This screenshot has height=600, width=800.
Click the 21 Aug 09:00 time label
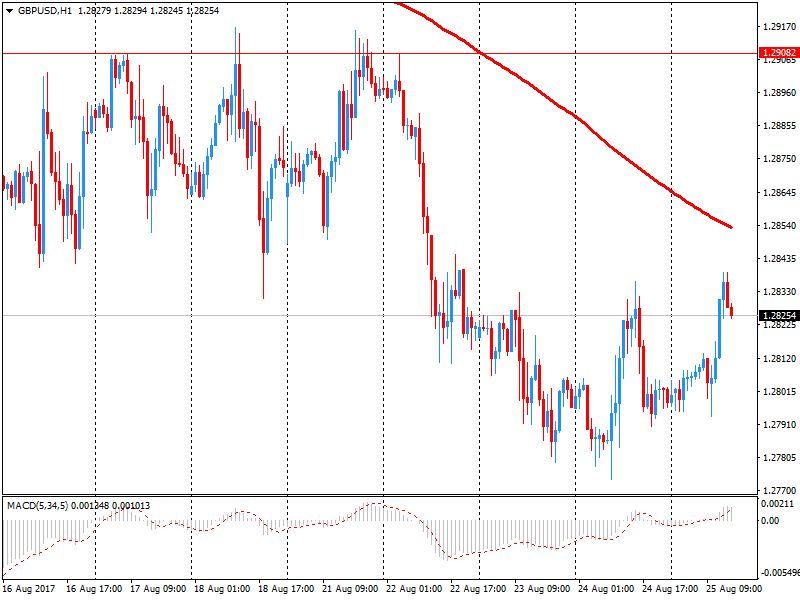coord(350,589)
